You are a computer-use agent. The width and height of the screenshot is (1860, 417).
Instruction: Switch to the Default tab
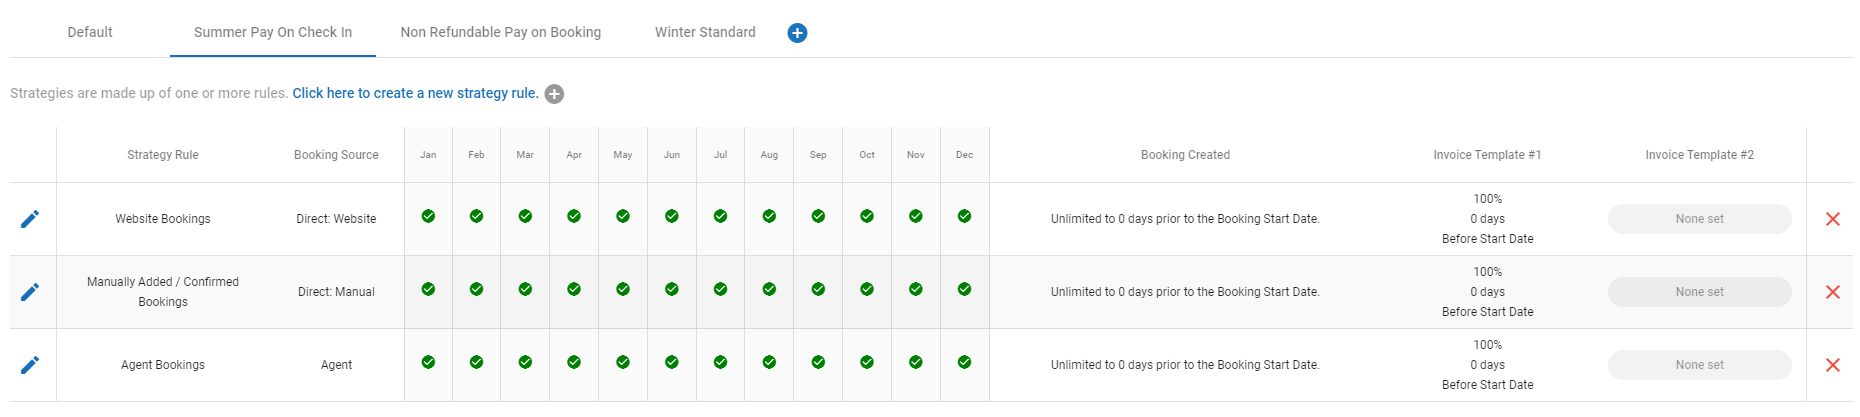click(x=90, y=32)
